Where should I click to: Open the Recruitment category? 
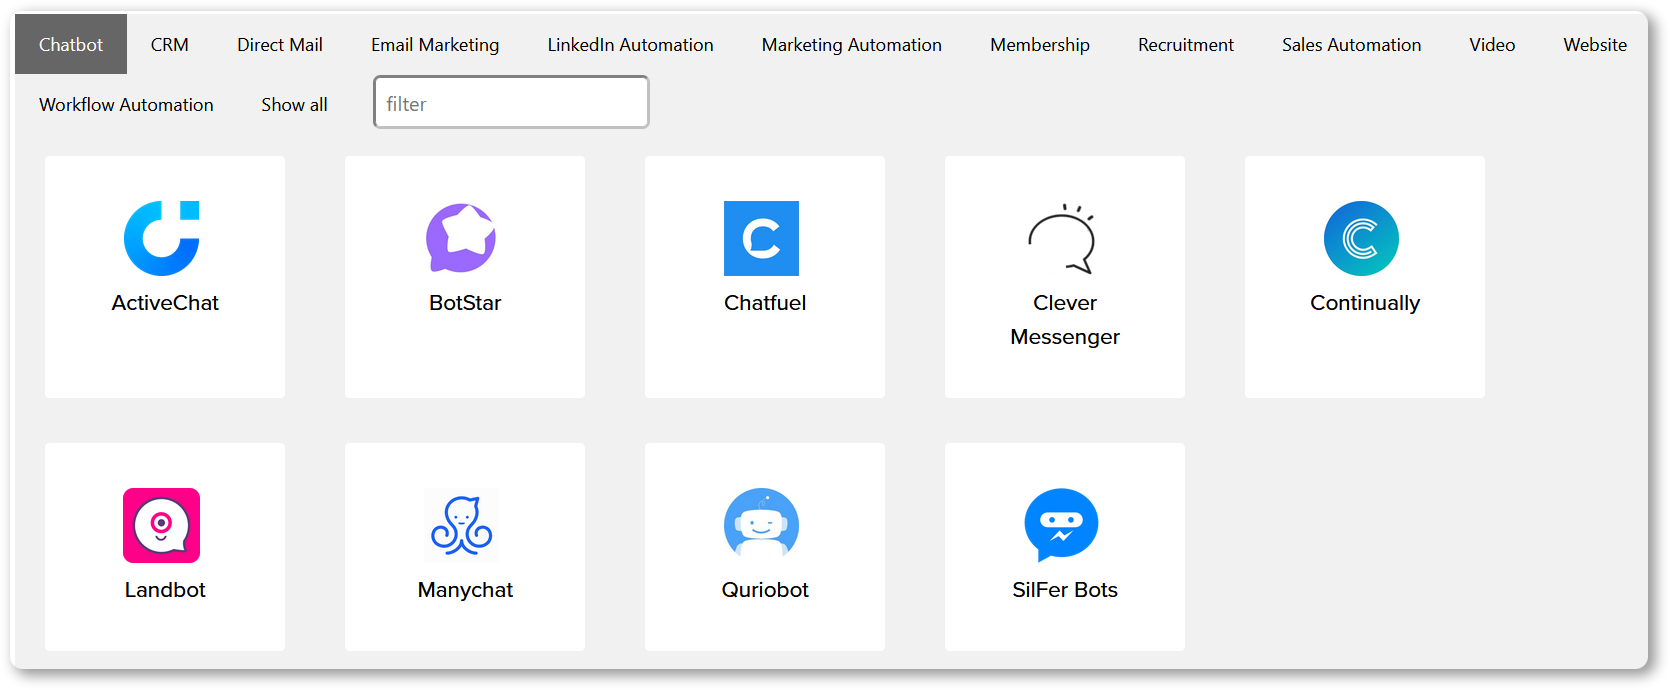coord(1186,44)
